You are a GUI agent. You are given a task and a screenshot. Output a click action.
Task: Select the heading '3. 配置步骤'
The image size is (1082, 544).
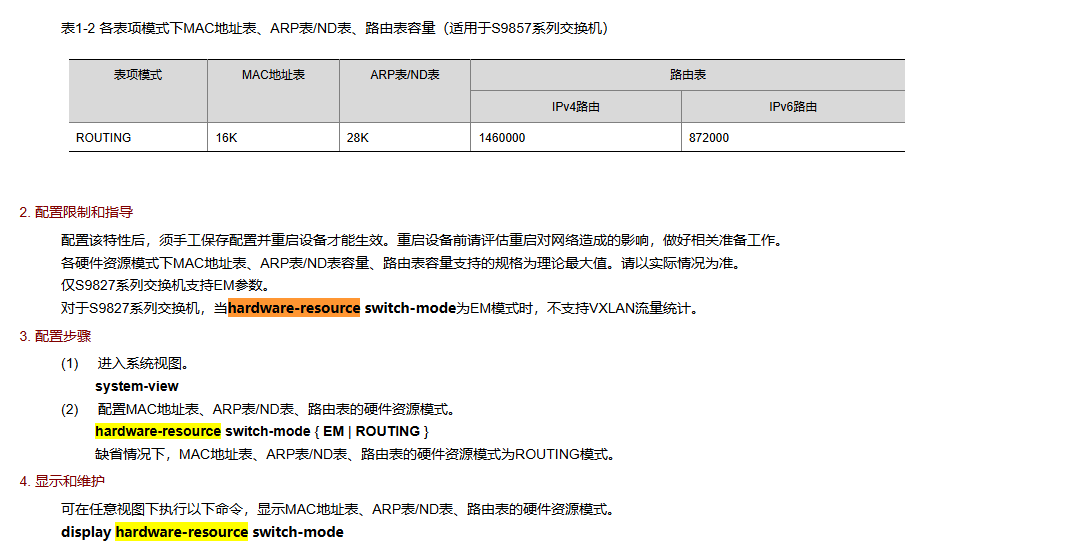55,336
